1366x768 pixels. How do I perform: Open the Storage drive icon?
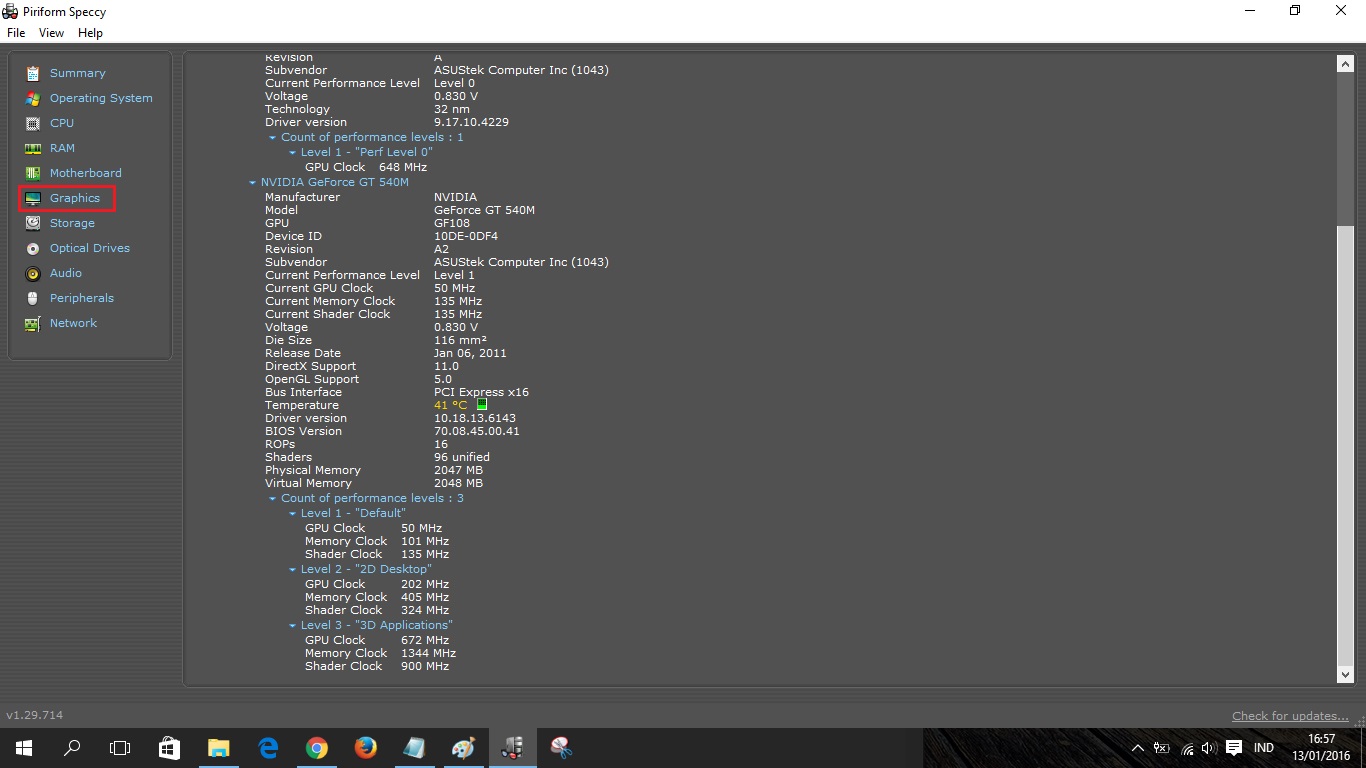pos(33,223)
